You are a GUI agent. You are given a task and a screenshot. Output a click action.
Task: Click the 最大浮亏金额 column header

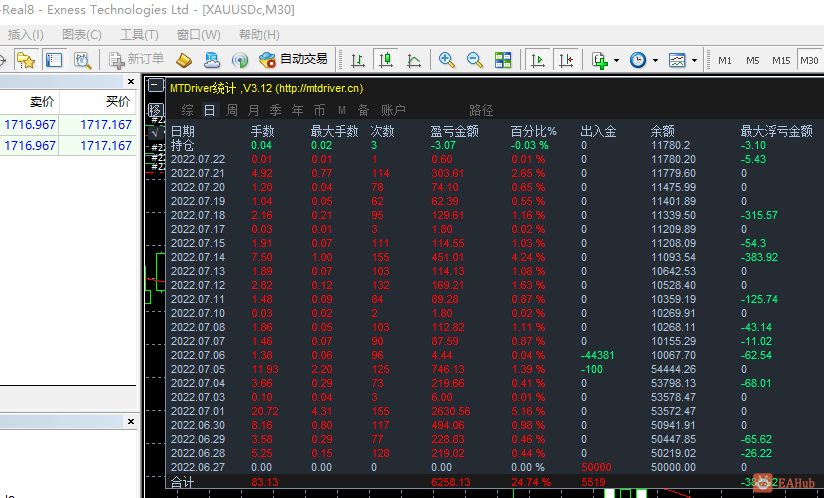[776, 131]
